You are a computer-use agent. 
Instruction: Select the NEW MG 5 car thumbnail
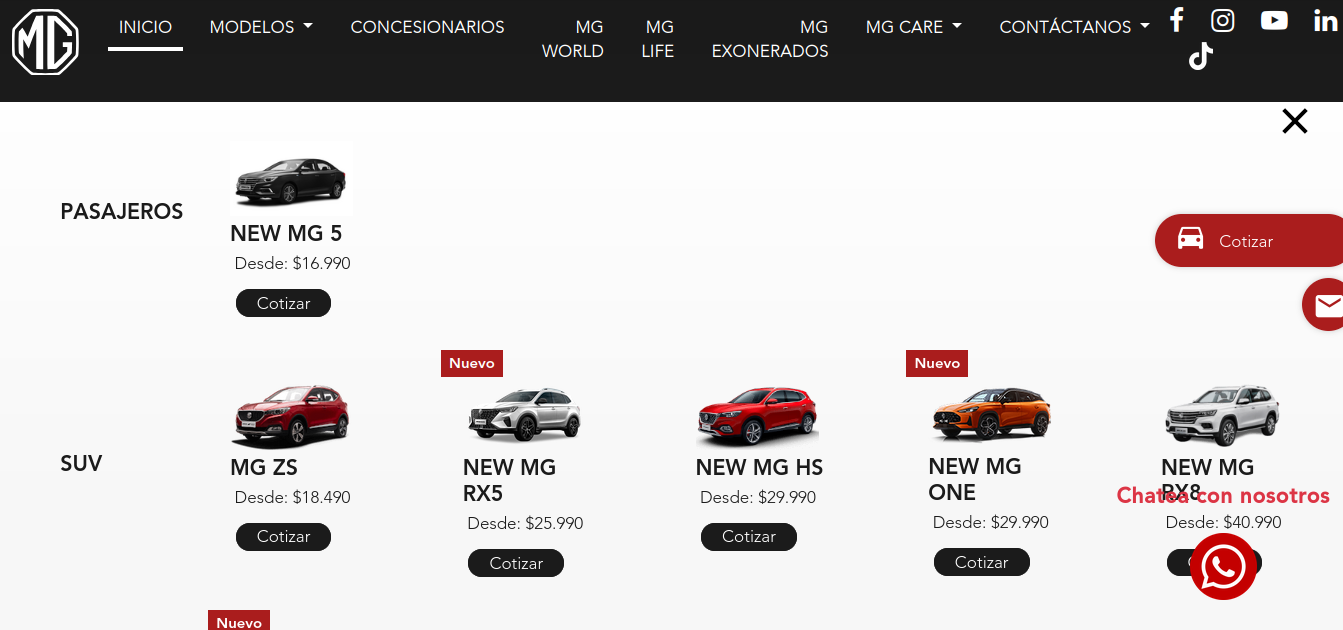[x=291, y=179]
